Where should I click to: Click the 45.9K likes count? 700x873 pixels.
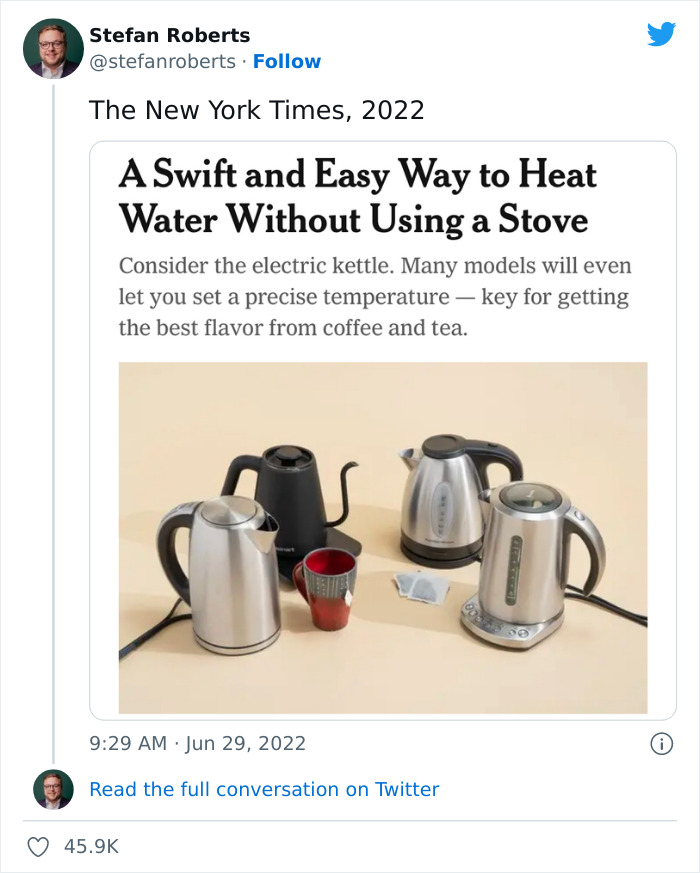[x=91, y=847]
